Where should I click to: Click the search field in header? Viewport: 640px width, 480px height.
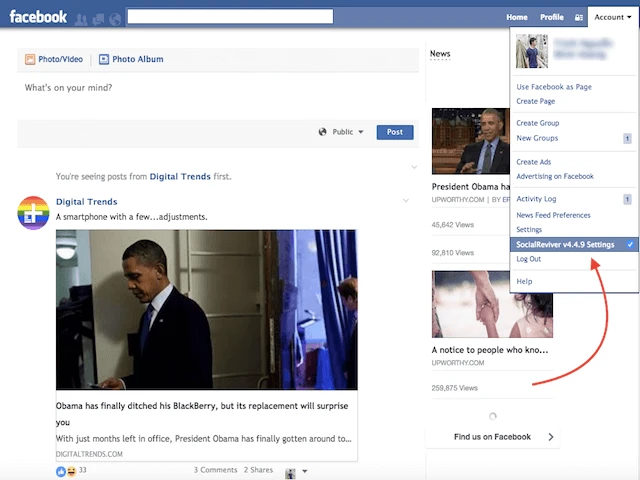pyautogui.click(x=230, y=17)
